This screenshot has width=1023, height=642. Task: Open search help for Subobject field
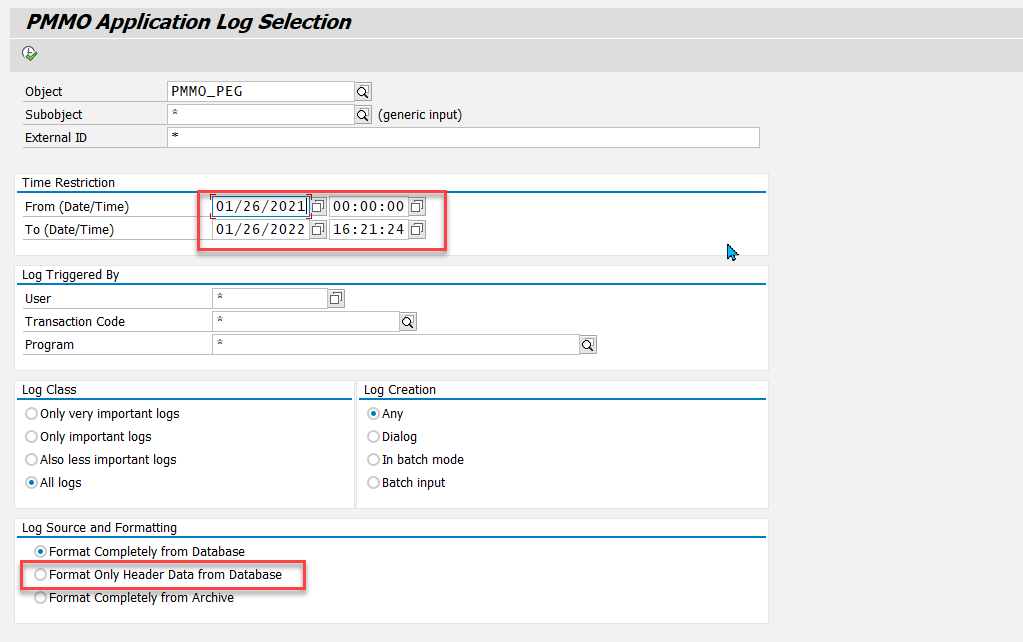(x=363, y=115)
